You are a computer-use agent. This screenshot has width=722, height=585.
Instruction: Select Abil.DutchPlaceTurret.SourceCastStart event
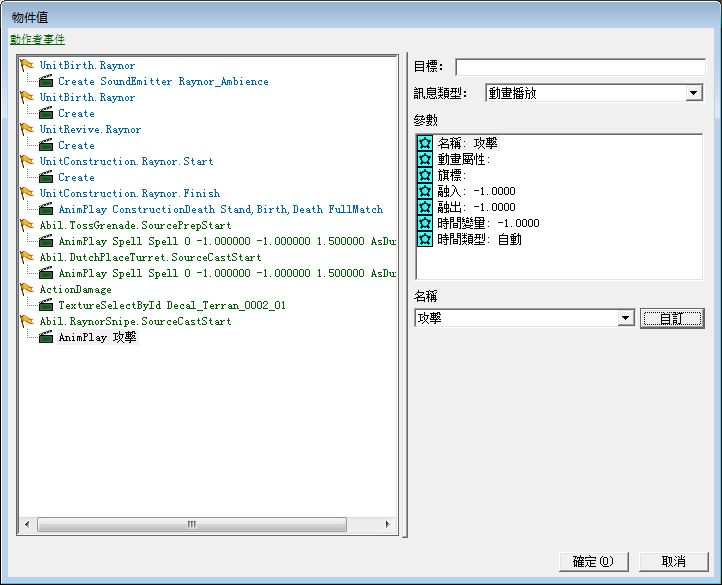[151, 257]
